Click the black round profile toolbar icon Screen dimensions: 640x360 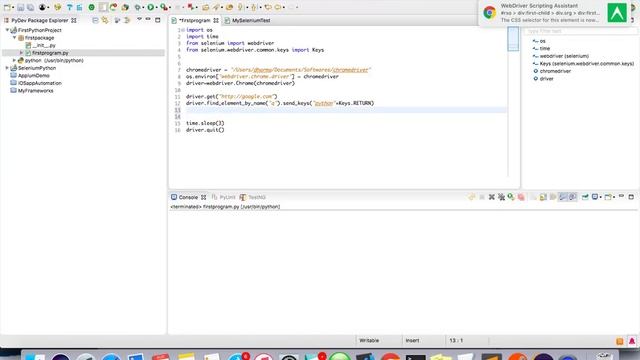tap(42, 7)
